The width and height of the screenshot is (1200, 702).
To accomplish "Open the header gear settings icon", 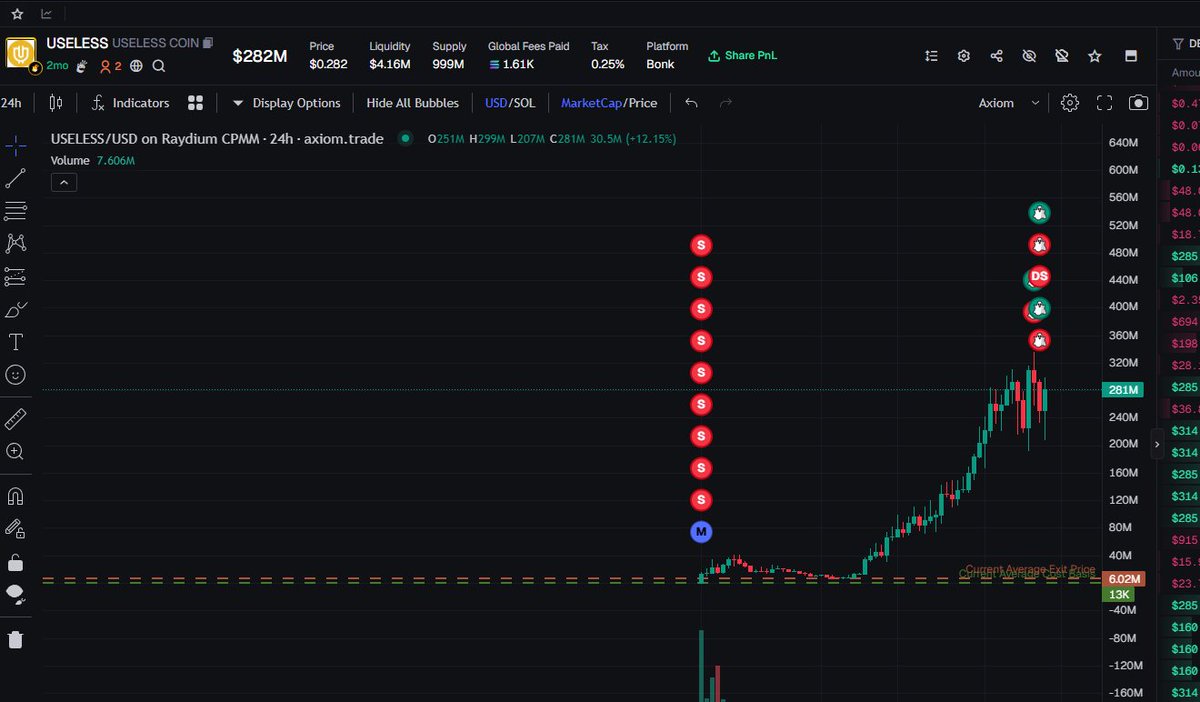I will click(964, 56).
